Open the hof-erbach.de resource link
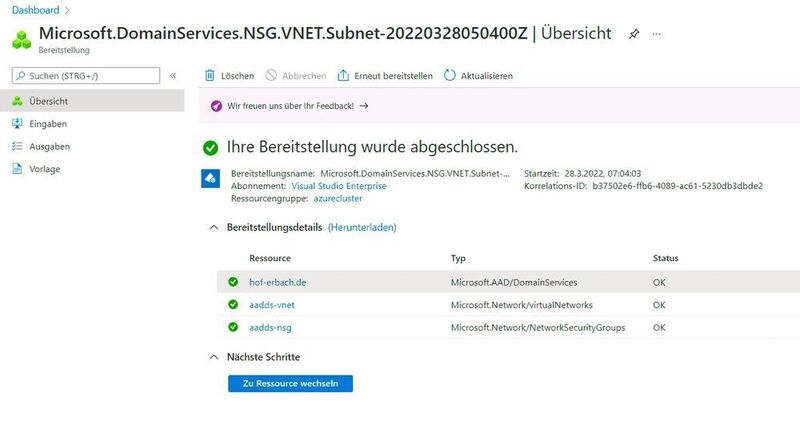Screen dimensions: 800x422 tap(278, 283)
